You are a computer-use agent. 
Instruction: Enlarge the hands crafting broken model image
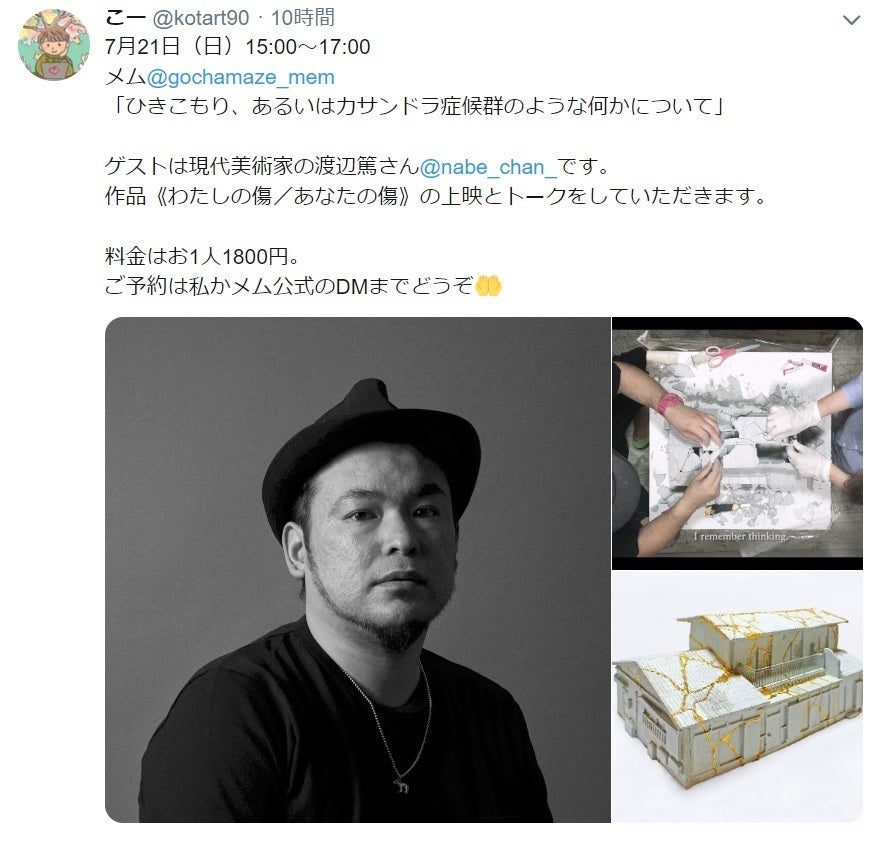click(737, 443)
